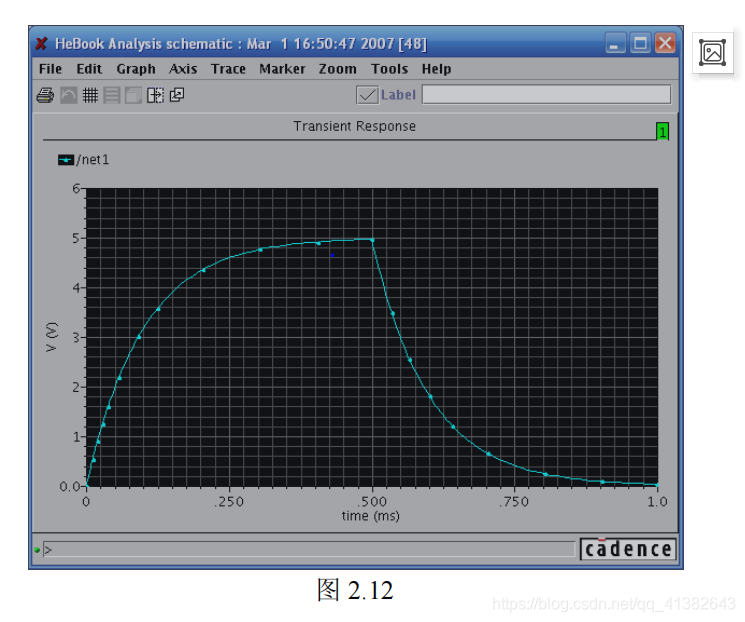Click the trace peak point at .500 ms
Image resolution: width=745 pixels, height=622 pixels.
pyautogui.click(x=372, y=240)
